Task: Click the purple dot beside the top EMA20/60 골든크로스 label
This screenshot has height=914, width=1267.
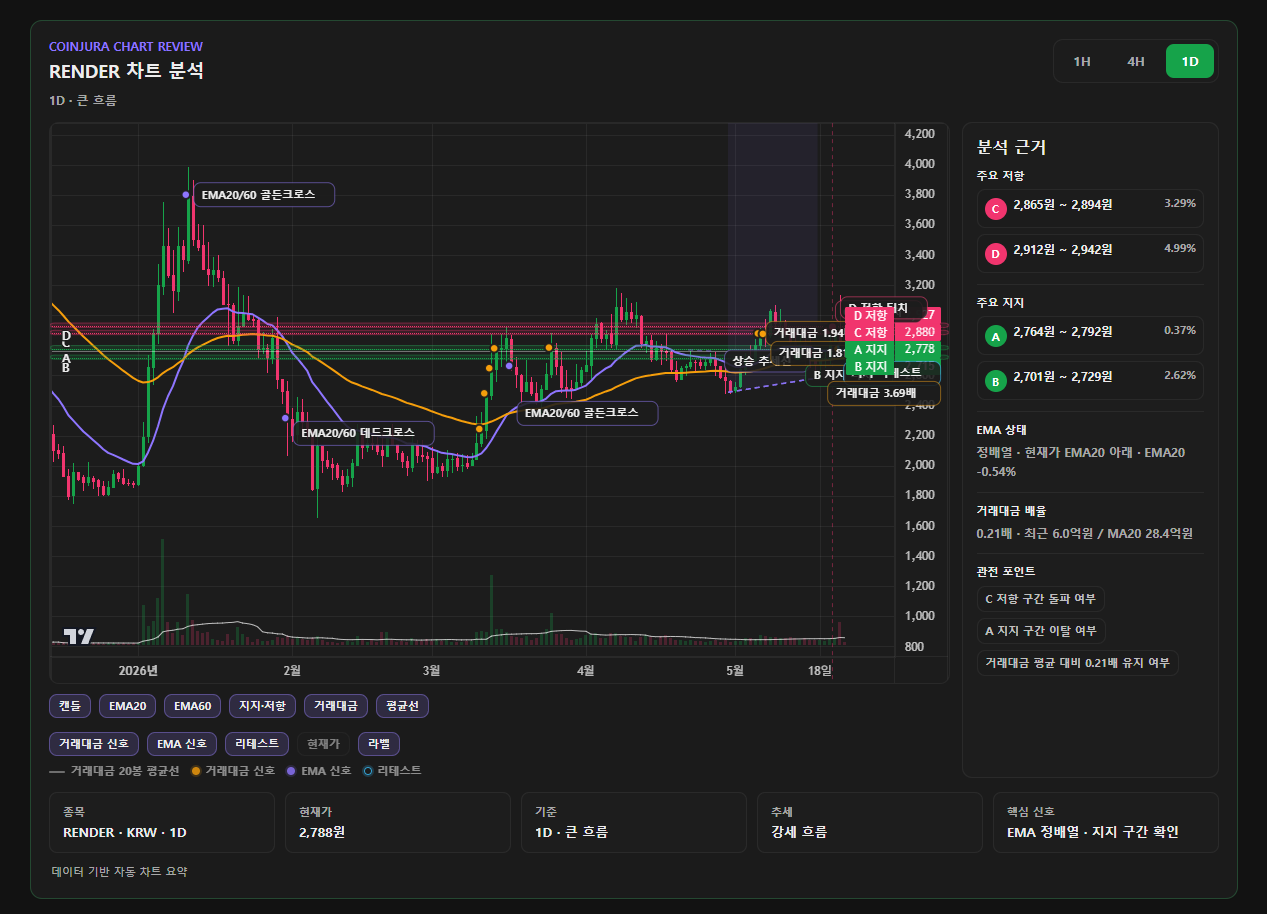Action: coord(186,195)
